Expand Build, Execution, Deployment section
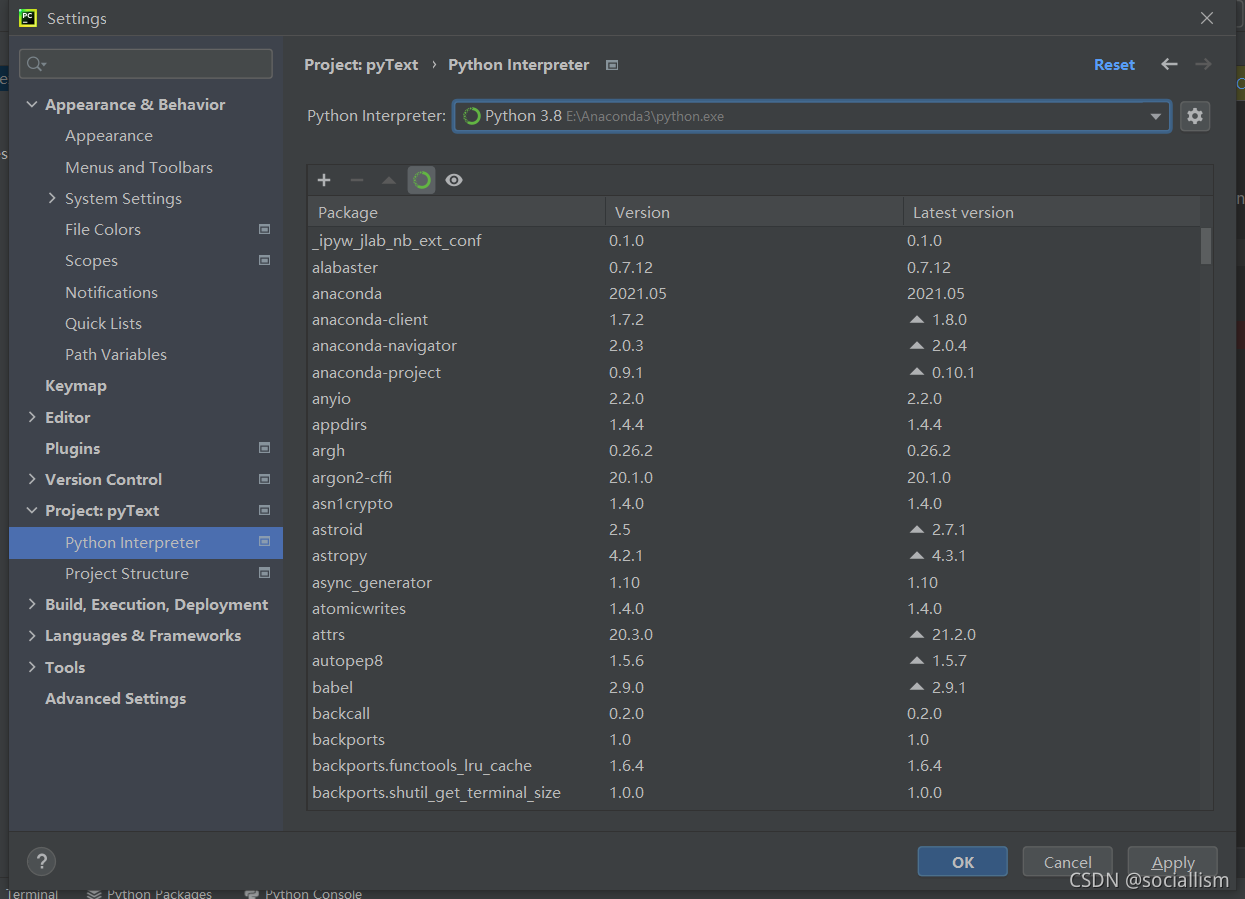 point(32,604)
